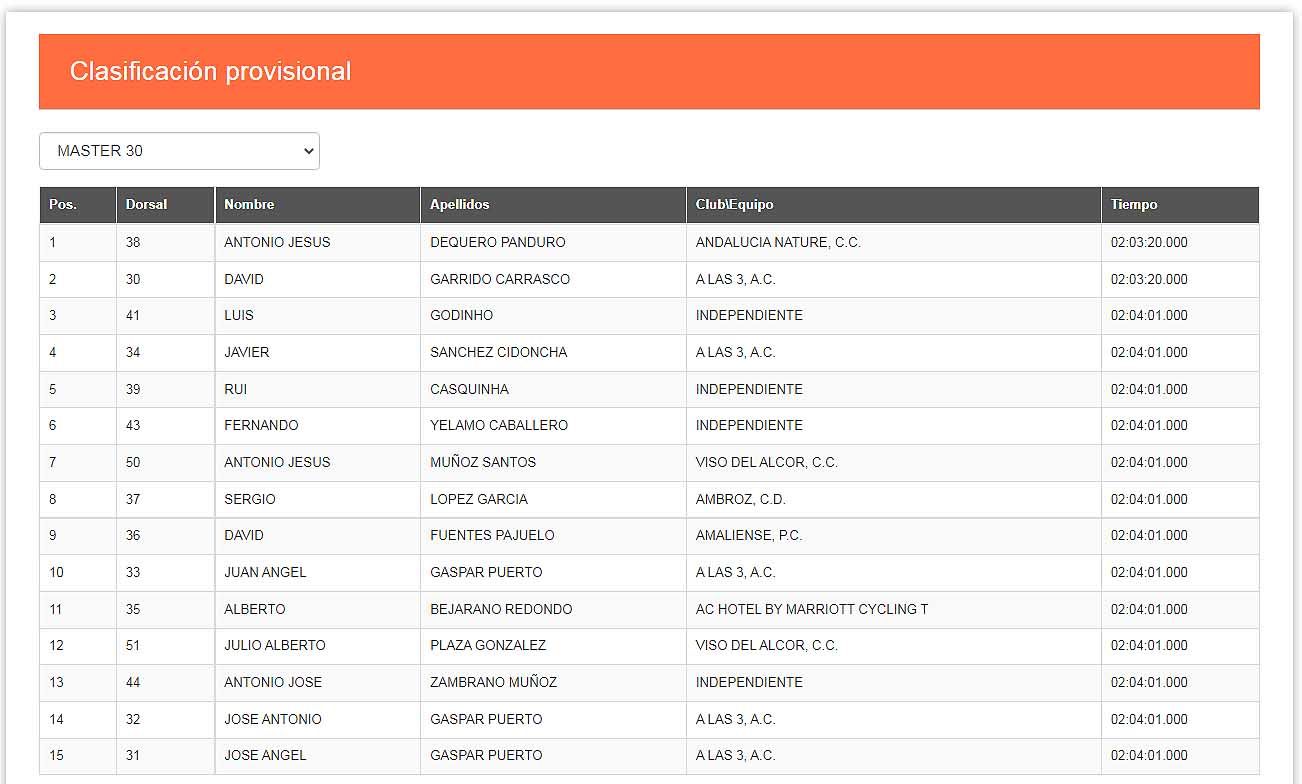This screenshot has height=784, width=1302.
Task: Select surname BEJARANO REDONDO
Action: click(501, 609)
